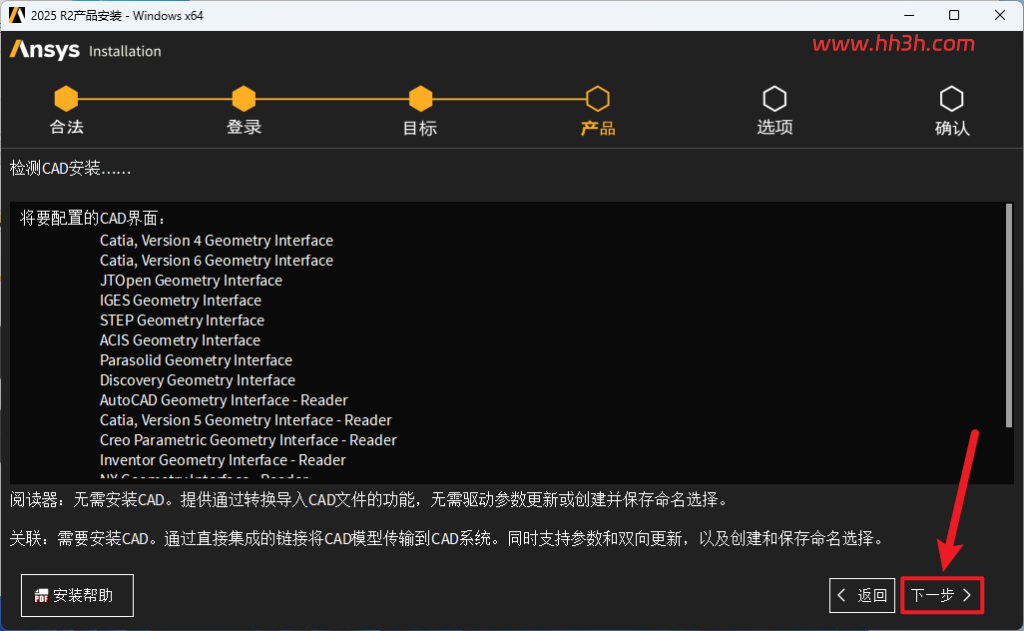Click the 确认 step label
Image resolution: width=1024 pixels, height=631 pixels.
coord(952,127)
